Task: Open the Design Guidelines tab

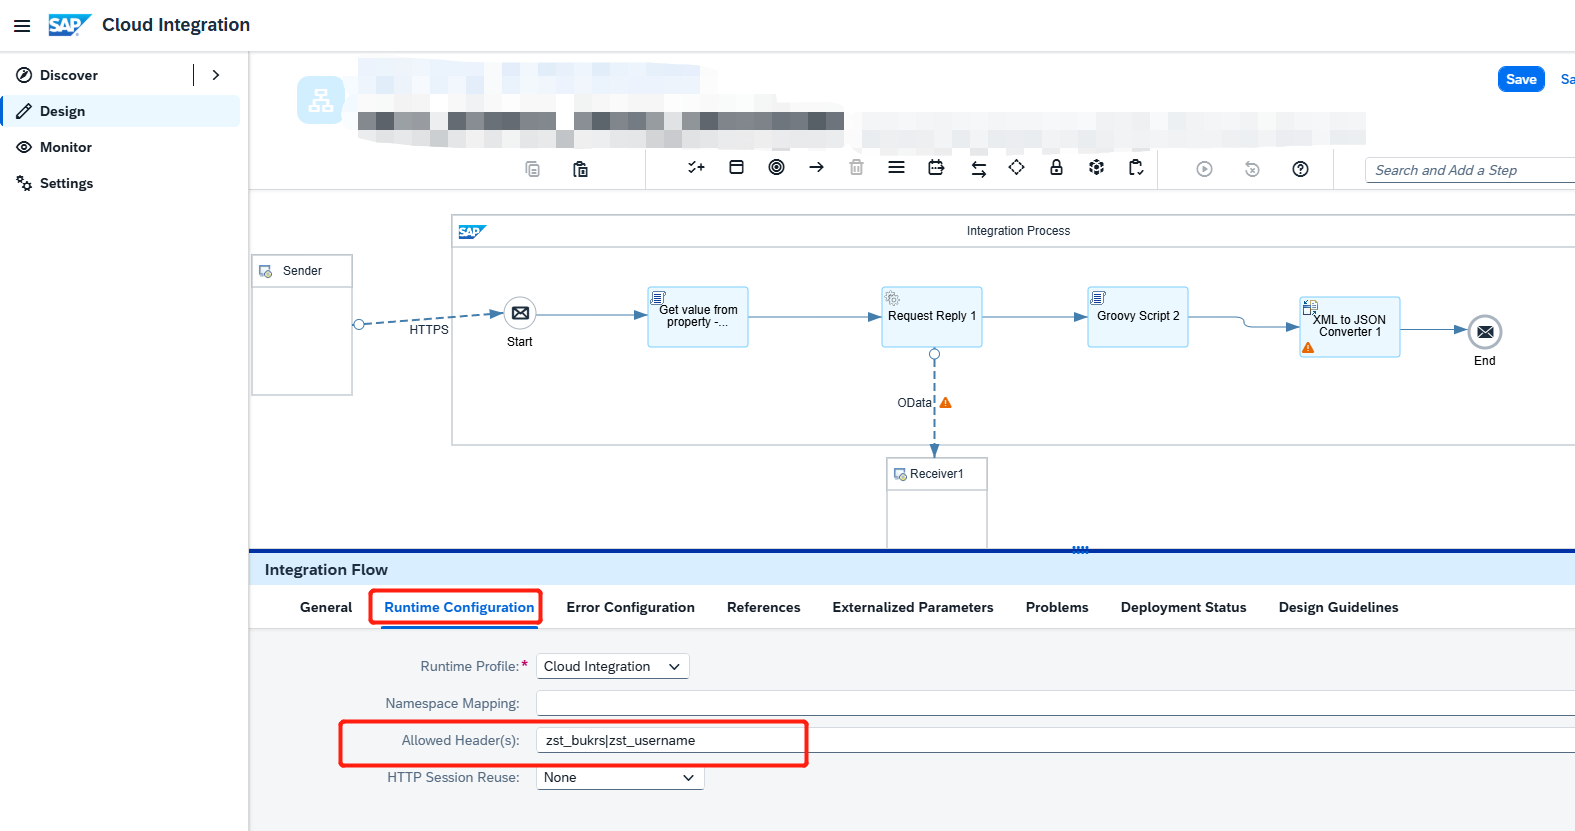Action: coord(1338,607)
